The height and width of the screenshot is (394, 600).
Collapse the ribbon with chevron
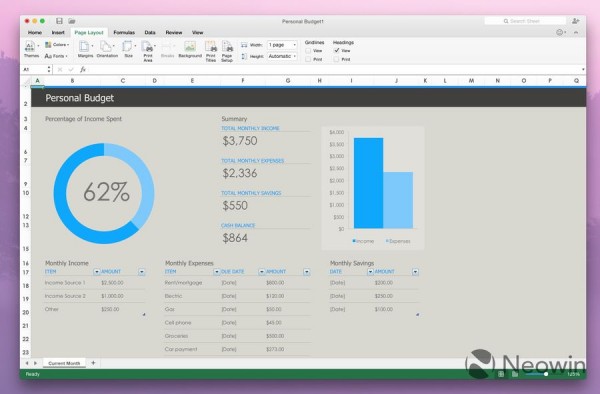click(576, 33)
